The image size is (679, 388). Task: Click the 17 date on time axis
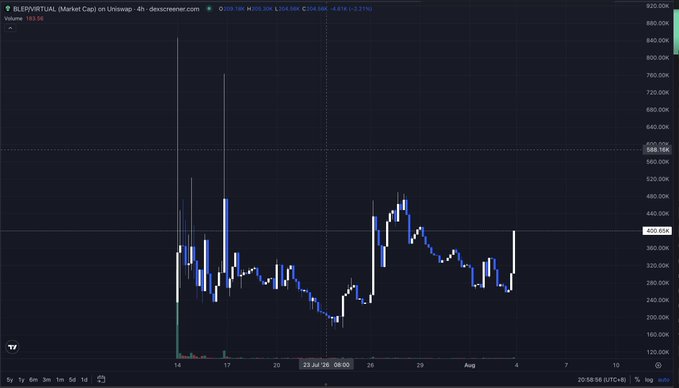click(x=227, y=365)
